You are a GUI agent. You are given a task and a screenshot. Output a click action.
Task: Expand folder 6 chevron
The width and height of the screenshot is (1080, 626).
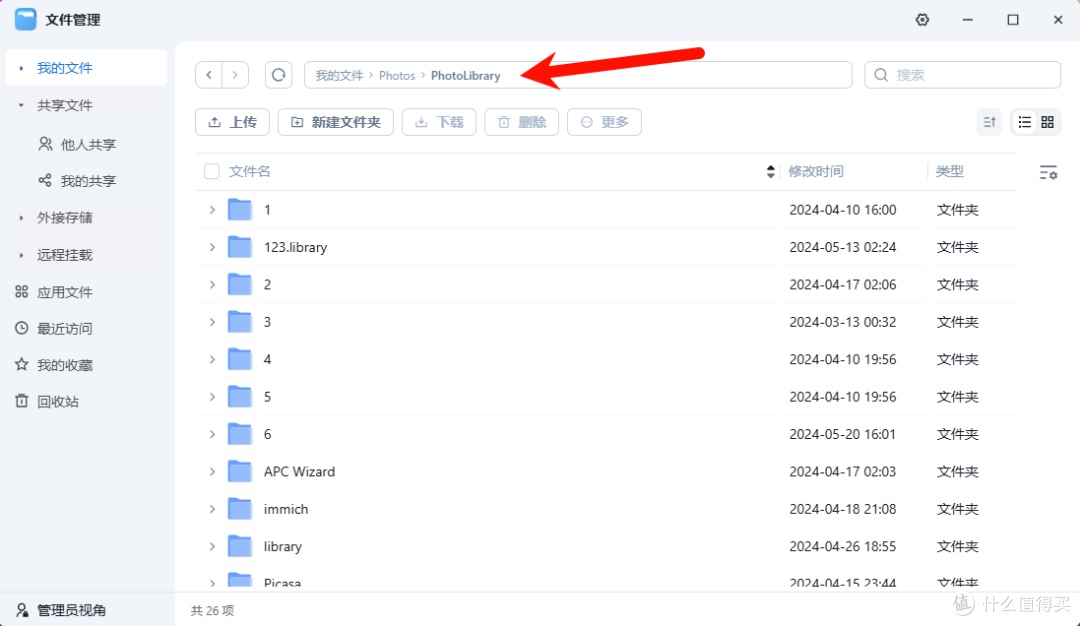pos(212,434)
